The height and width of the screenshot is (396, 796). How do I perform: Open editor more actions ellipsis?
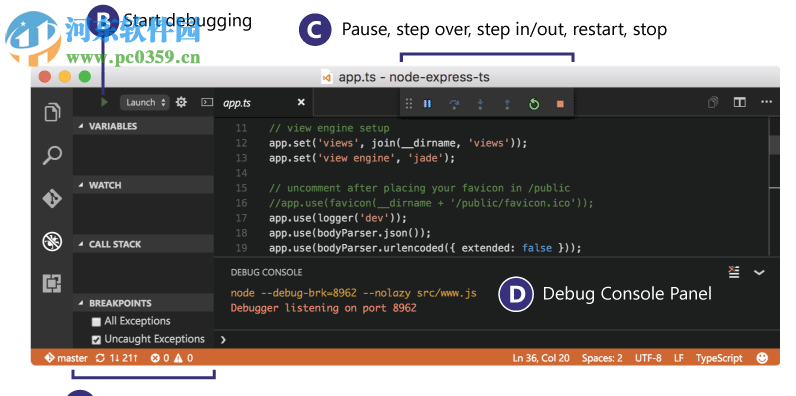[767, 103]
